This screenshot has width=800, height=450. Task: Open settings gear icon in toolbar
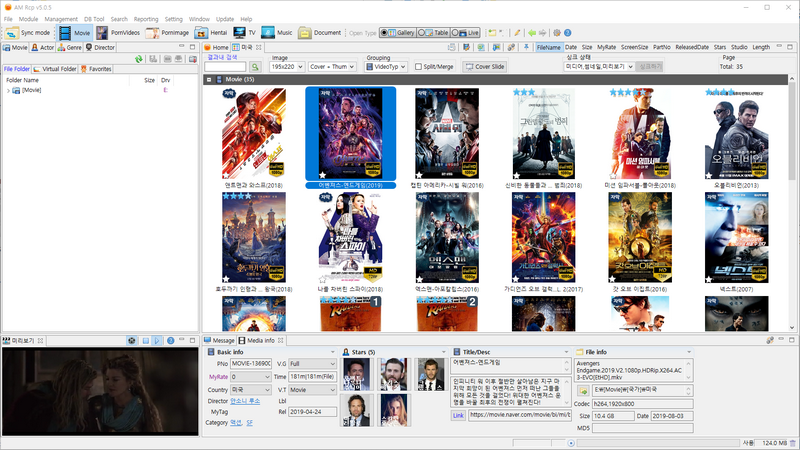(557, 33)
